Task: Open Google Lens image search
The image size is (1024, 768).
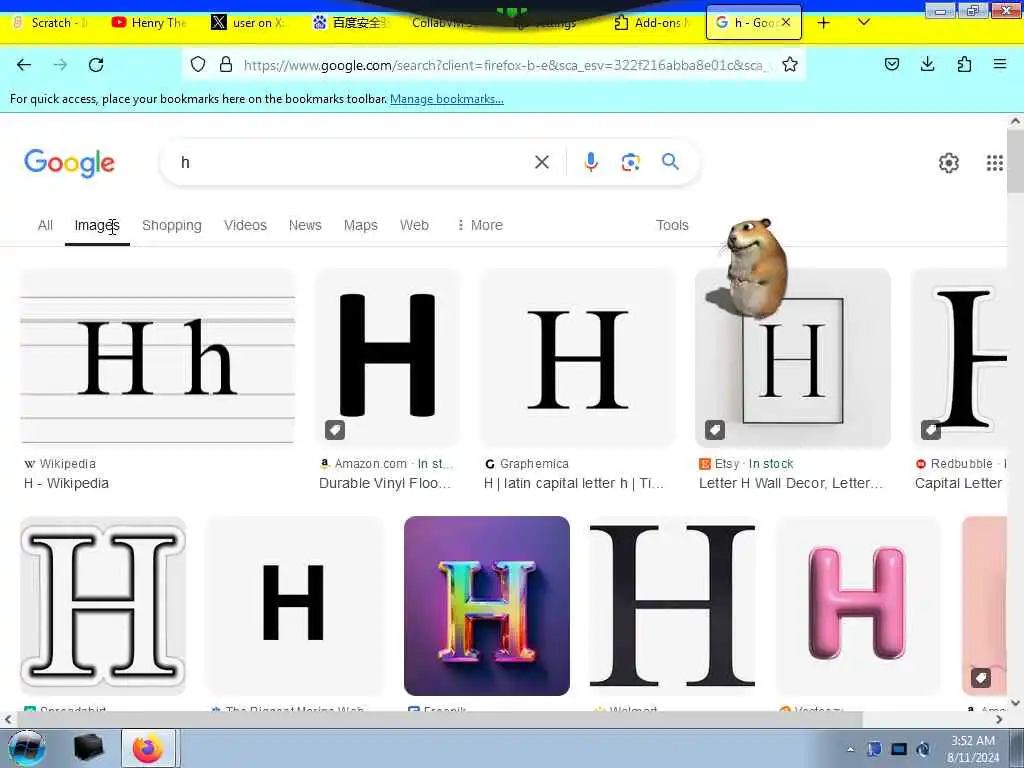Action: 630,162
